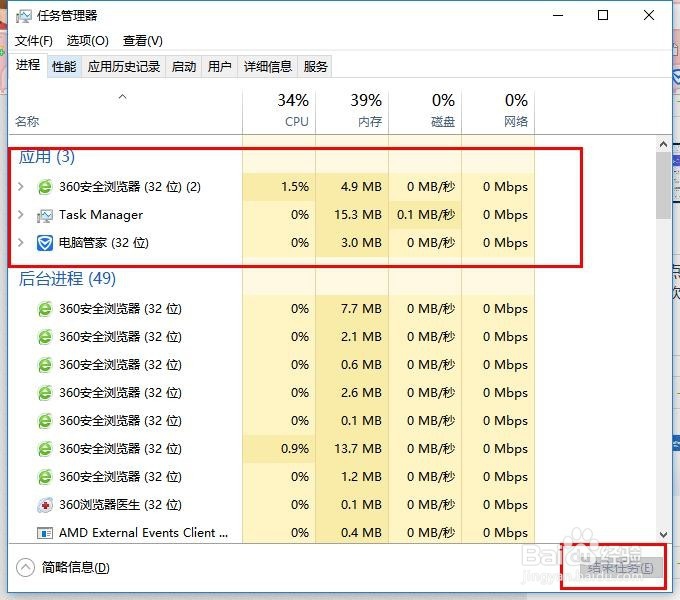Image resolution: width=680 pixels, height=600 pixels.
Task: Sort by the CPU column header
Action: (x=279, y=111)
